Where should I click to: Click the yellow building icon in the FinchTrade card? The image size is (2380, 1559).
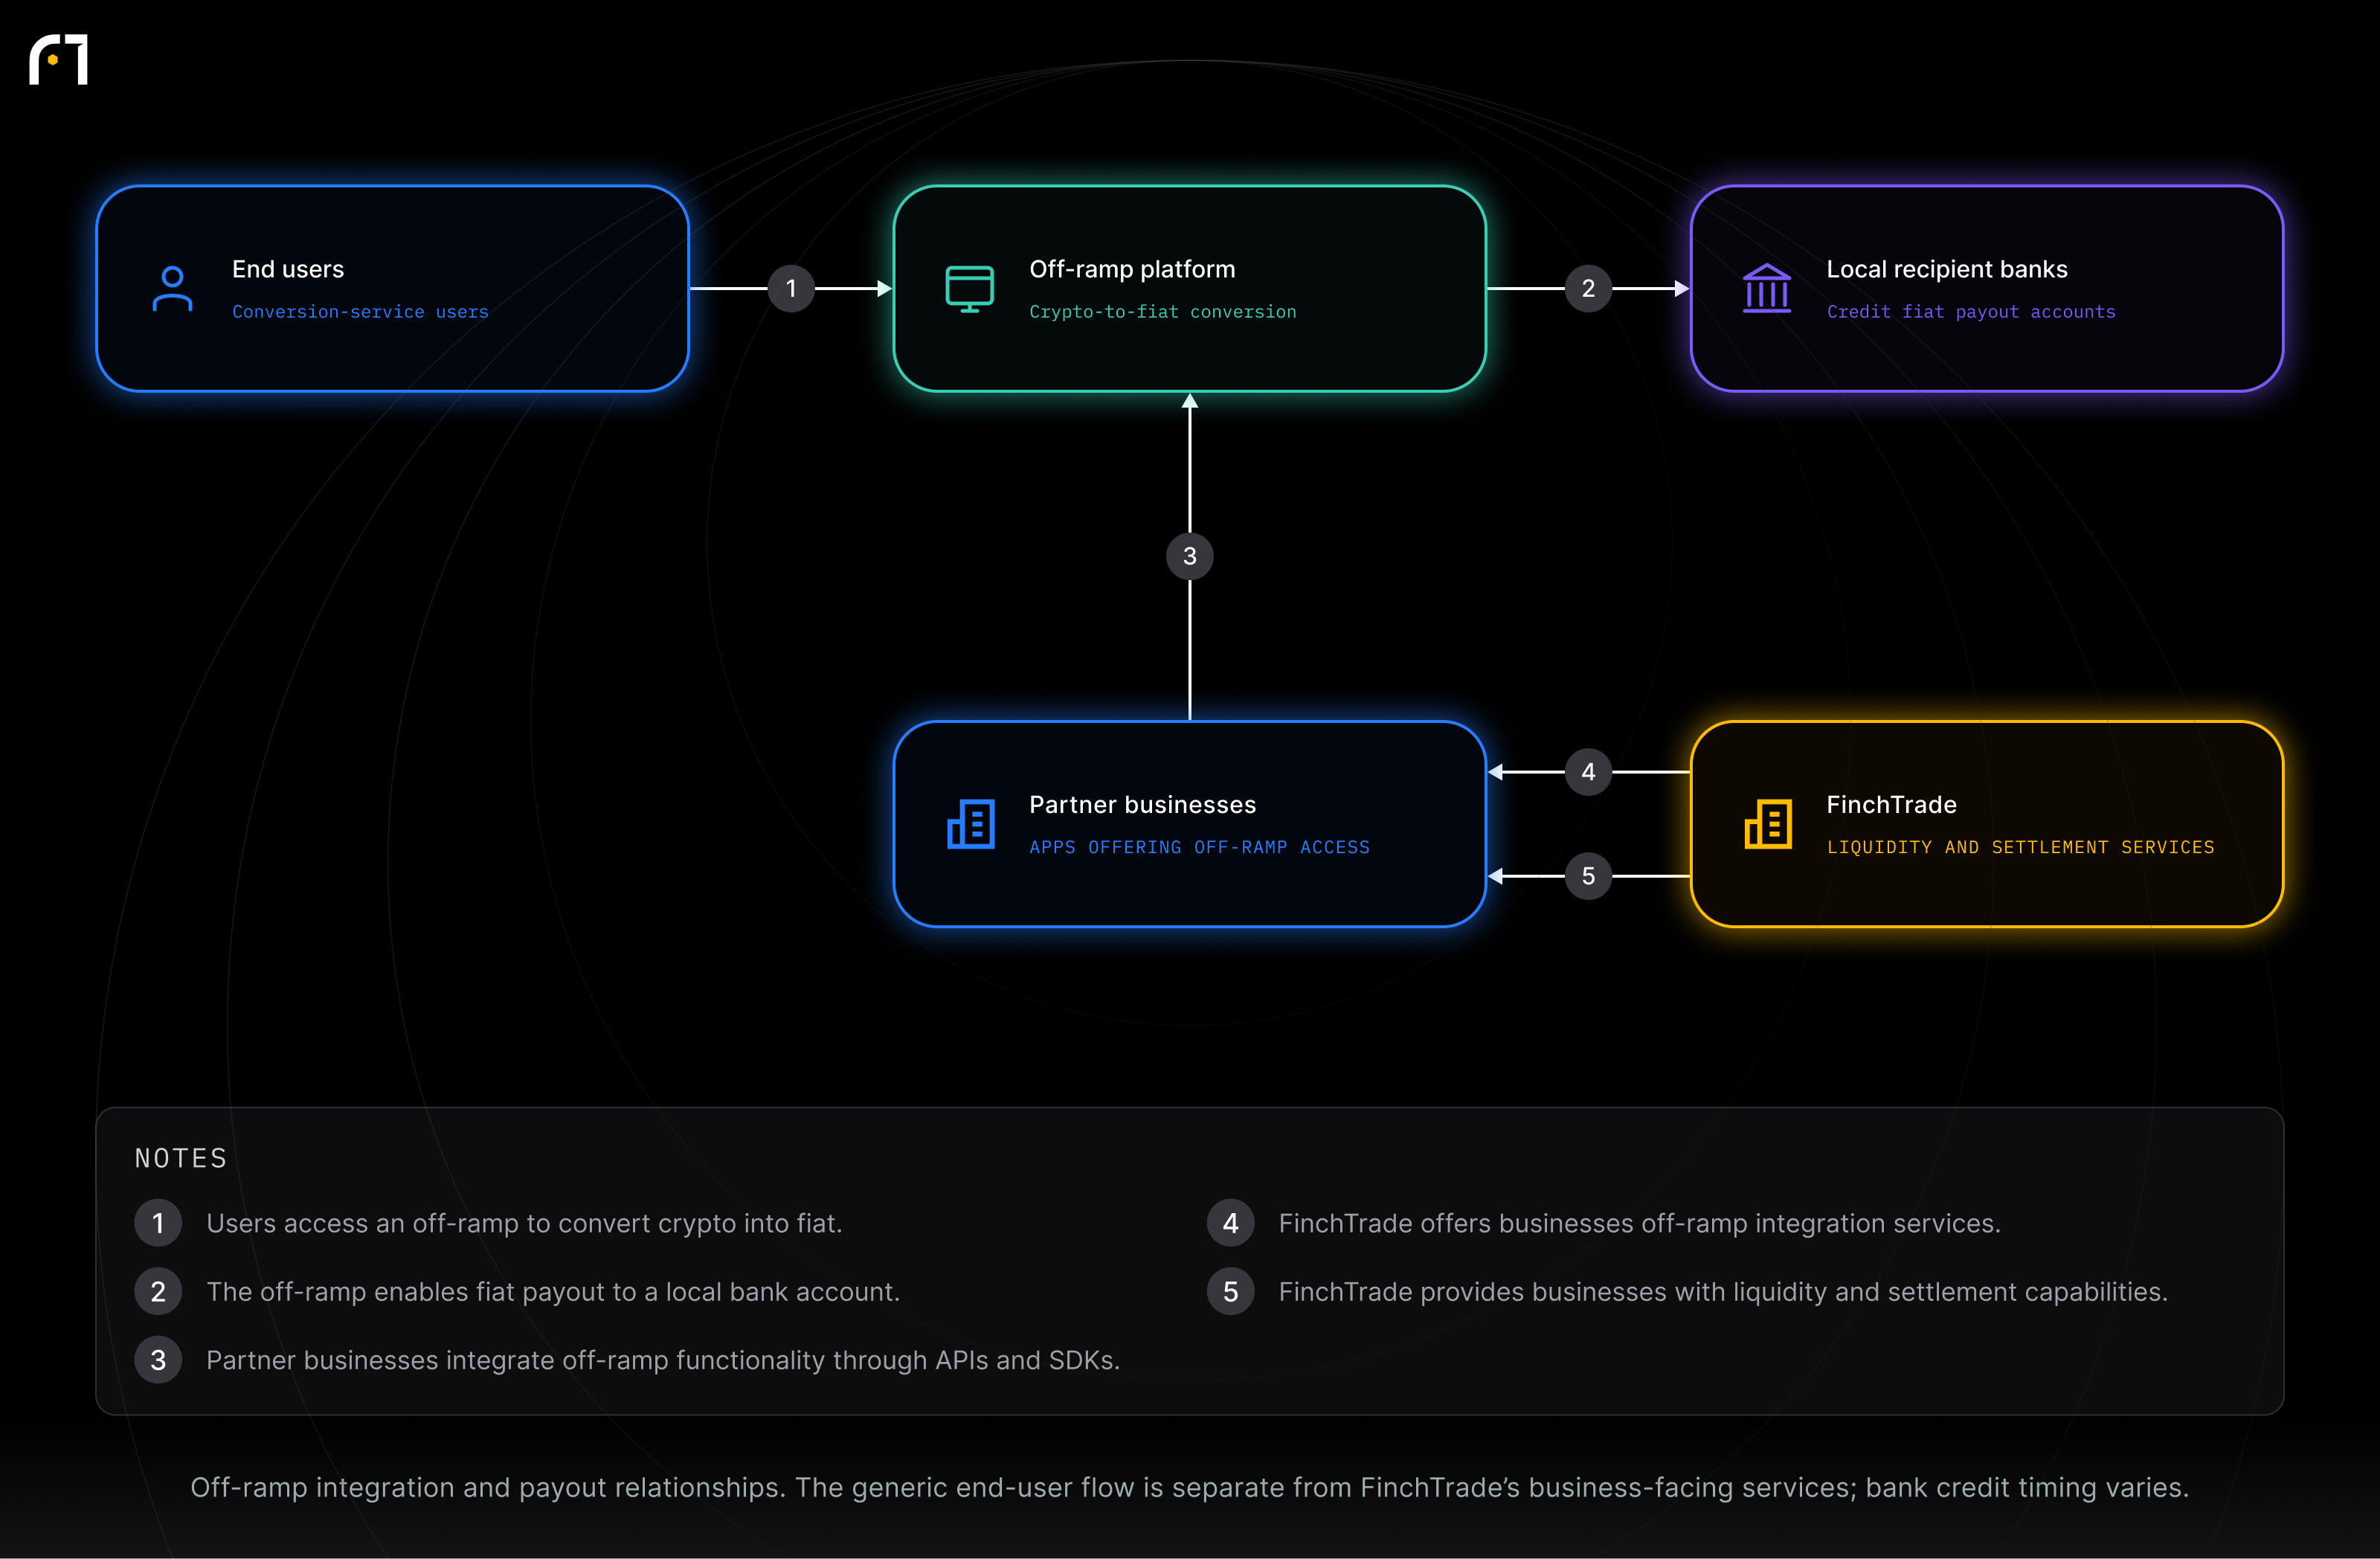point(1767,824)
